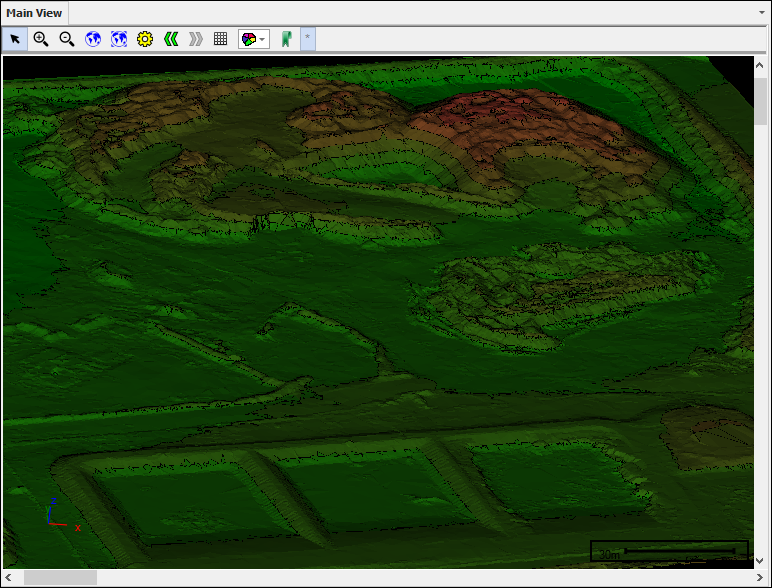Click the zoom out magnifier
772x588 pixels.
pyautogui.click(x=67, y=39)
